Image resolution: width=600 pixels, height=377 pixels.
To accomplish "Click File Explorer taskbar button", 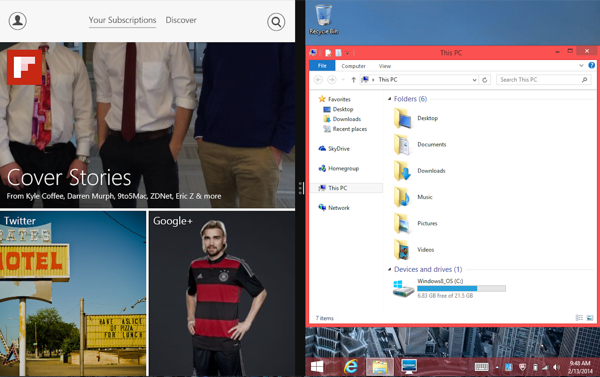I will pyautogui.click(x=380, y=367).
